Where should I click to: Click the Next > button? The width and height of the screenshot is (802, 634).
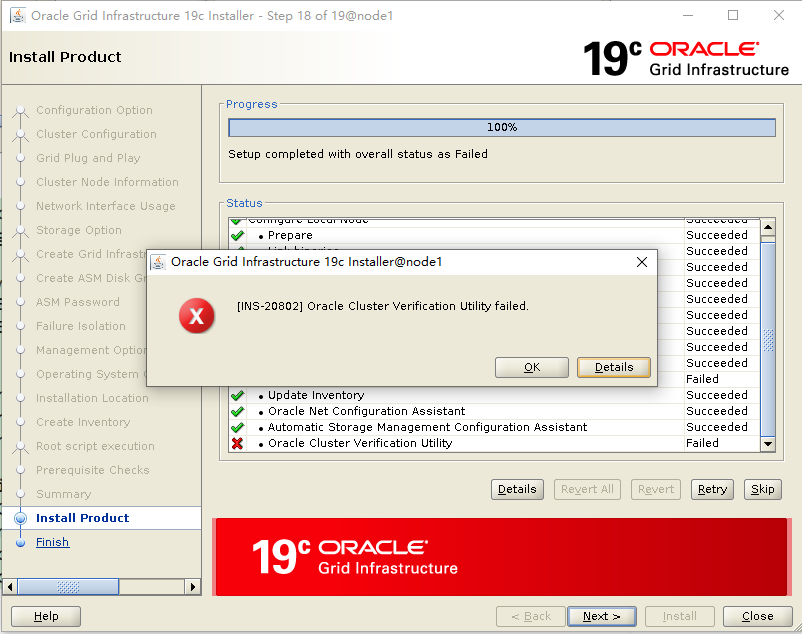pos(602,616)
